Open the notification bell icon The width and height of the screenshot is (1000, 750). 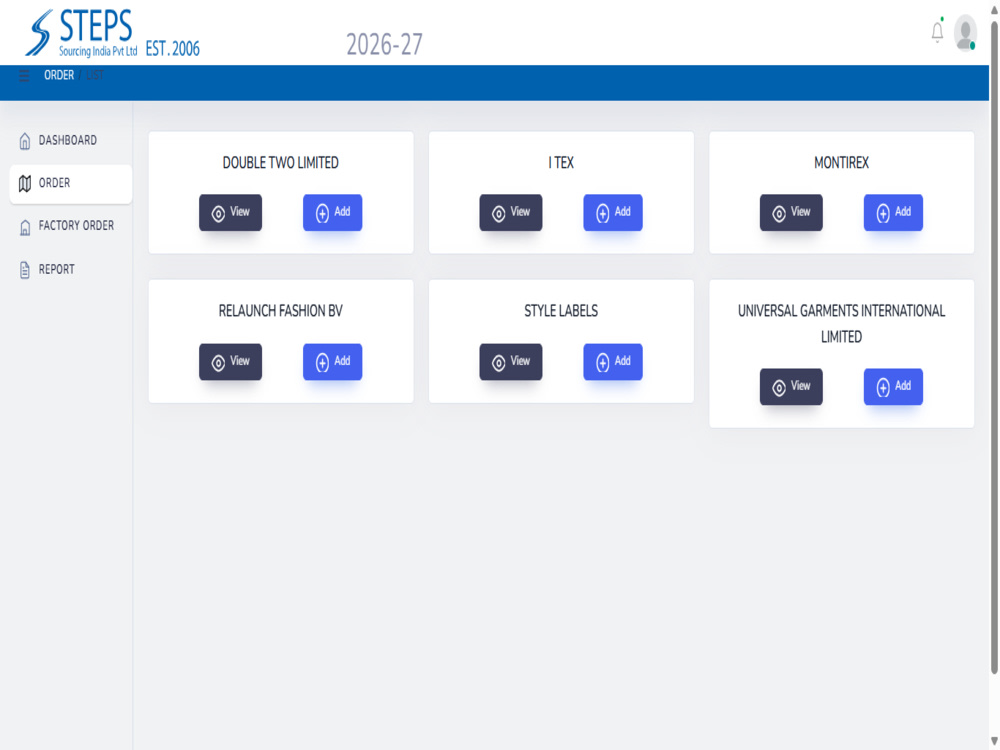coord(937,32)
